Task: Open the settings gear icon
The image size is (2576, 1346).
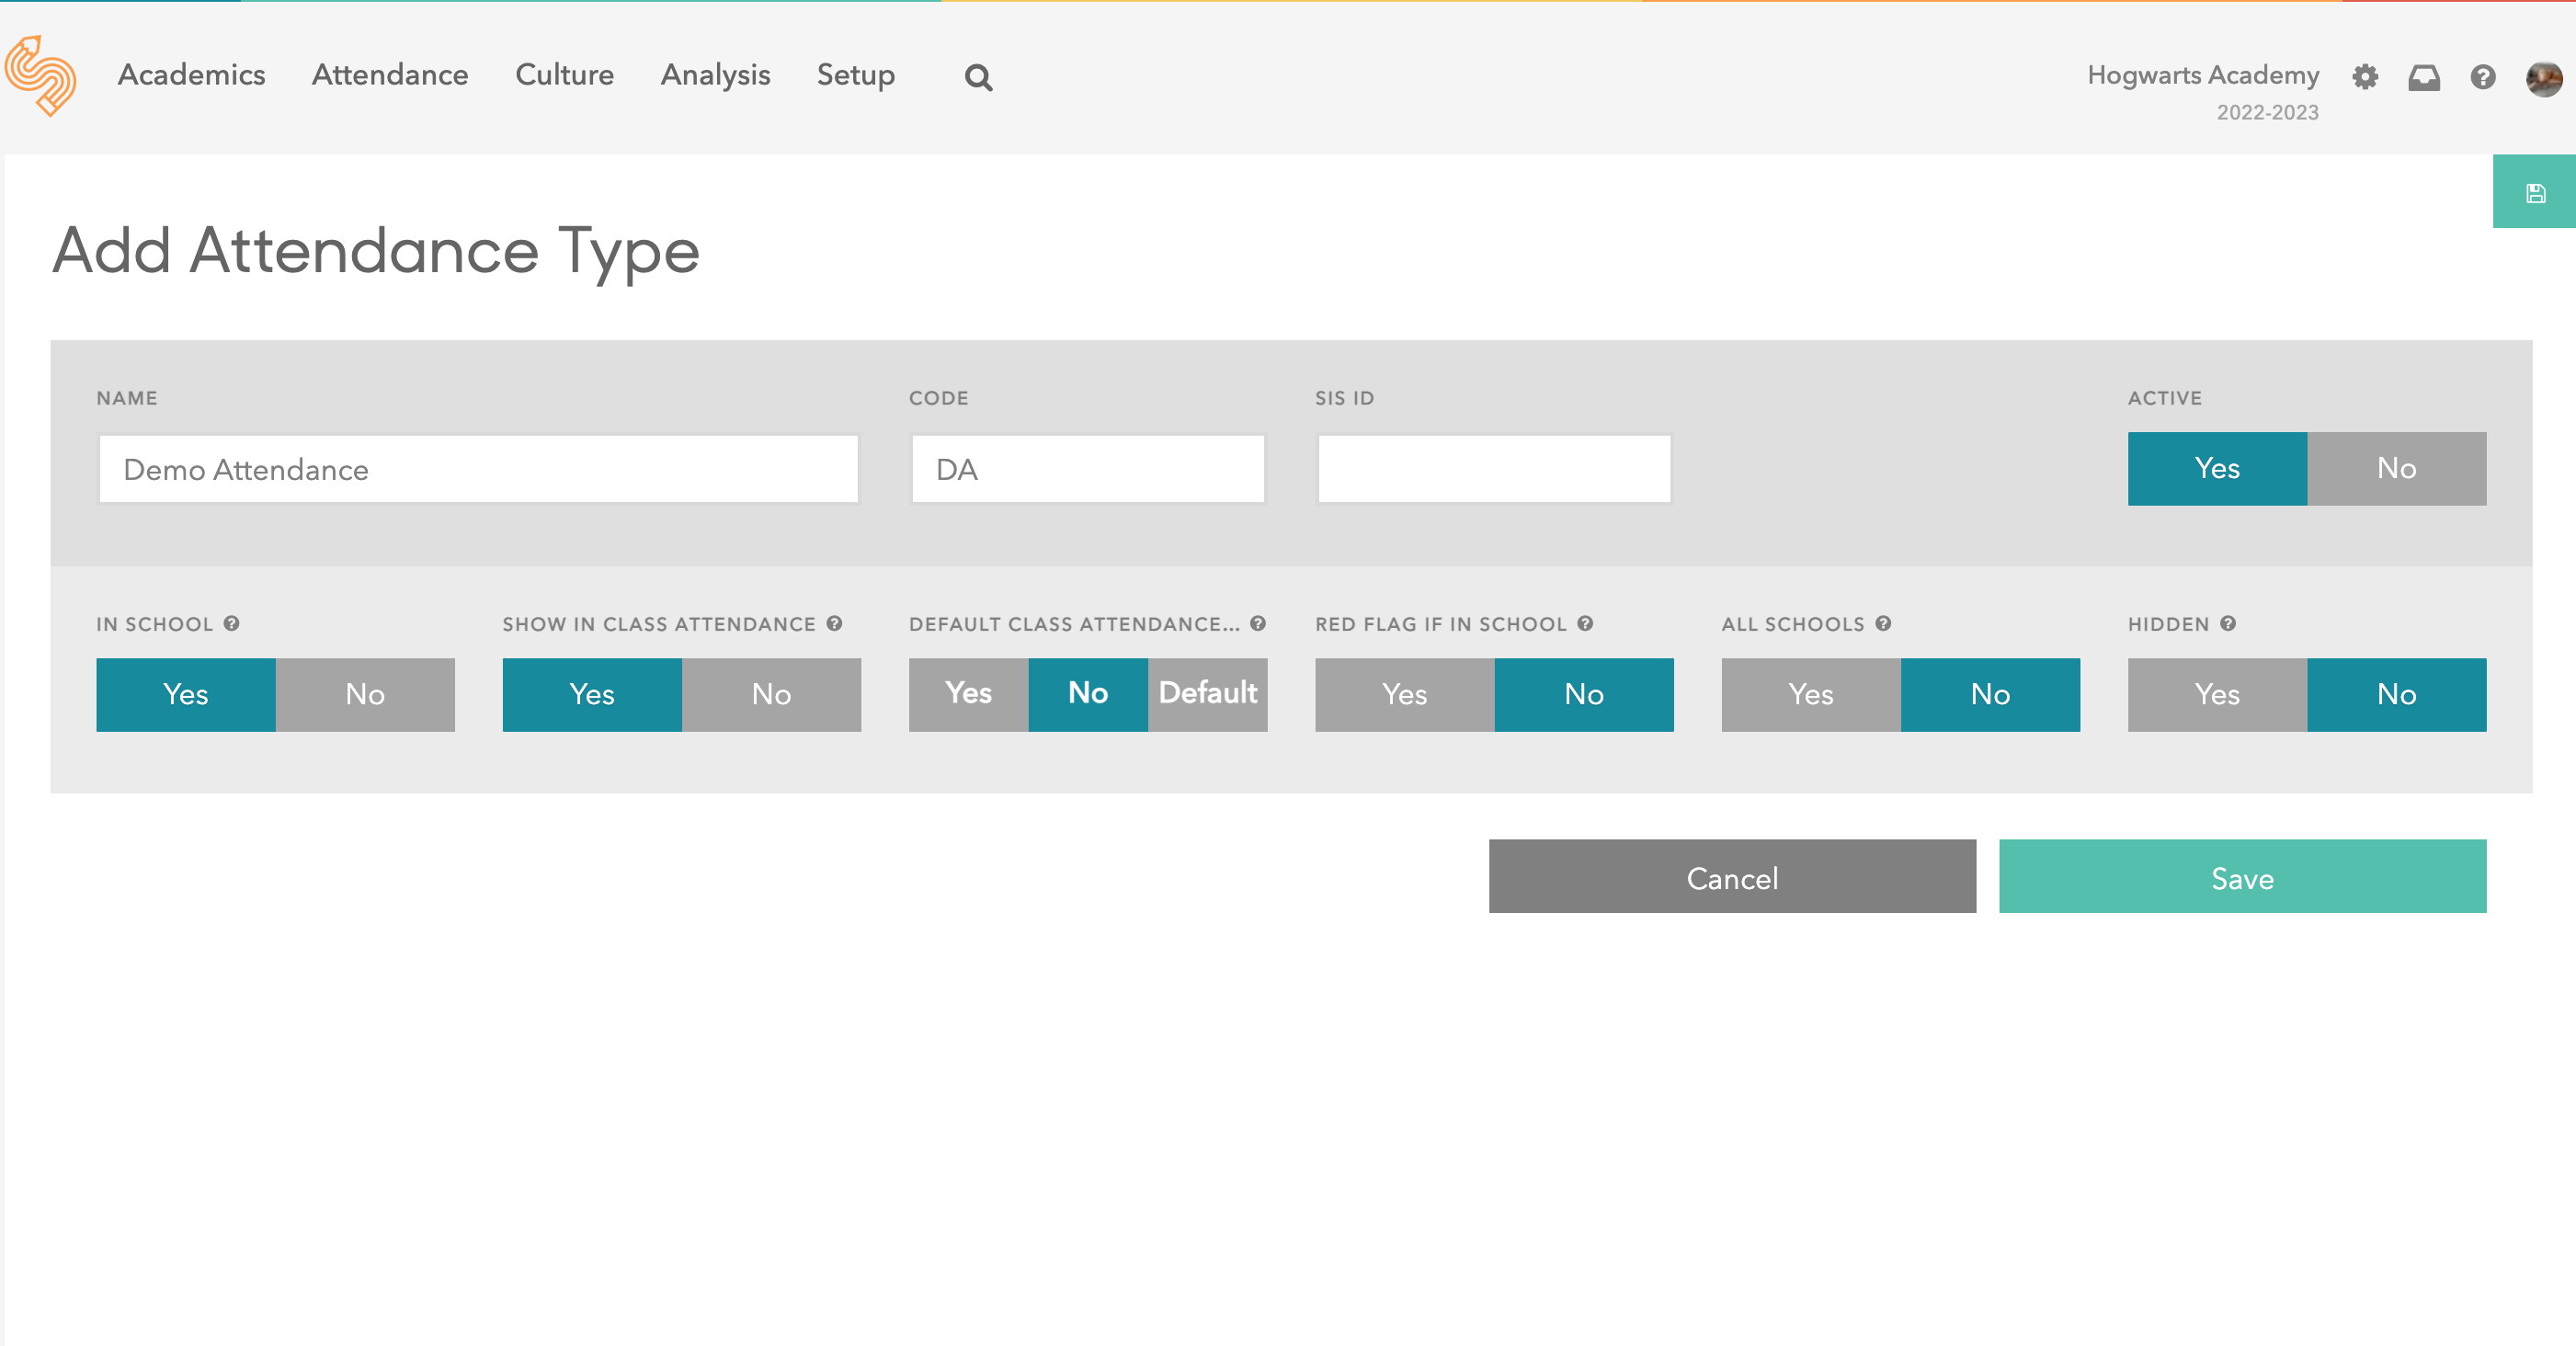Action: coord(2365,77)
